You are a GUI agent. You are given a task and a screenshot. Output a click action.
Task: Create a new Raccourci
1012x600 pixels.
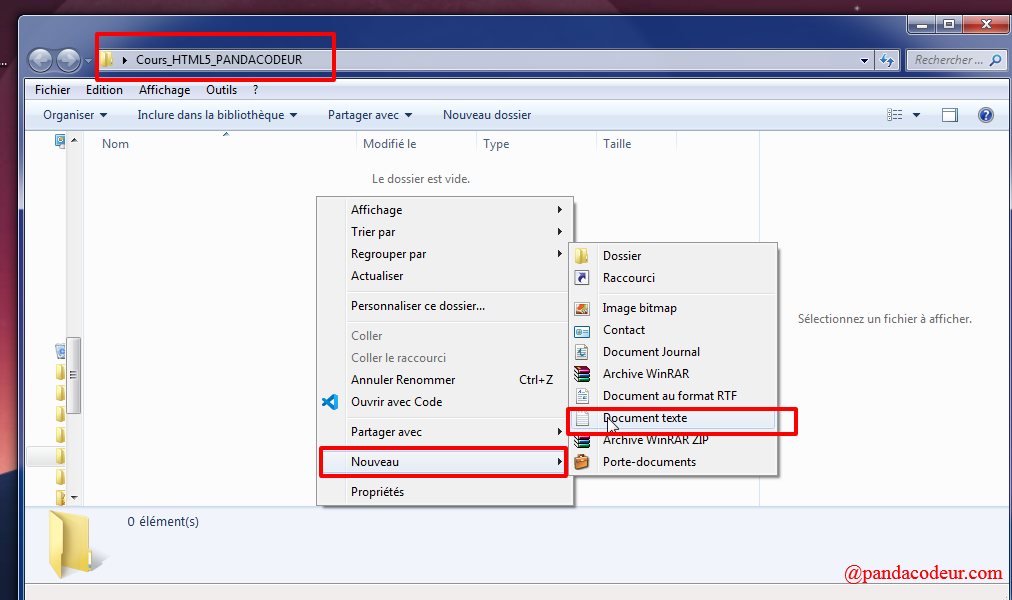point(673,277)
